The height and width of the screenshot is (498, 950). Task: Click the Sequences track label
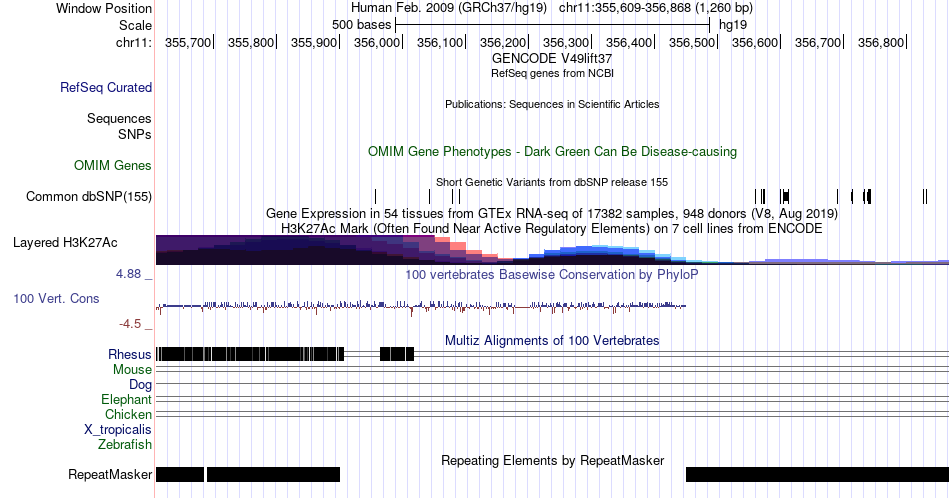tap(119, 118)
